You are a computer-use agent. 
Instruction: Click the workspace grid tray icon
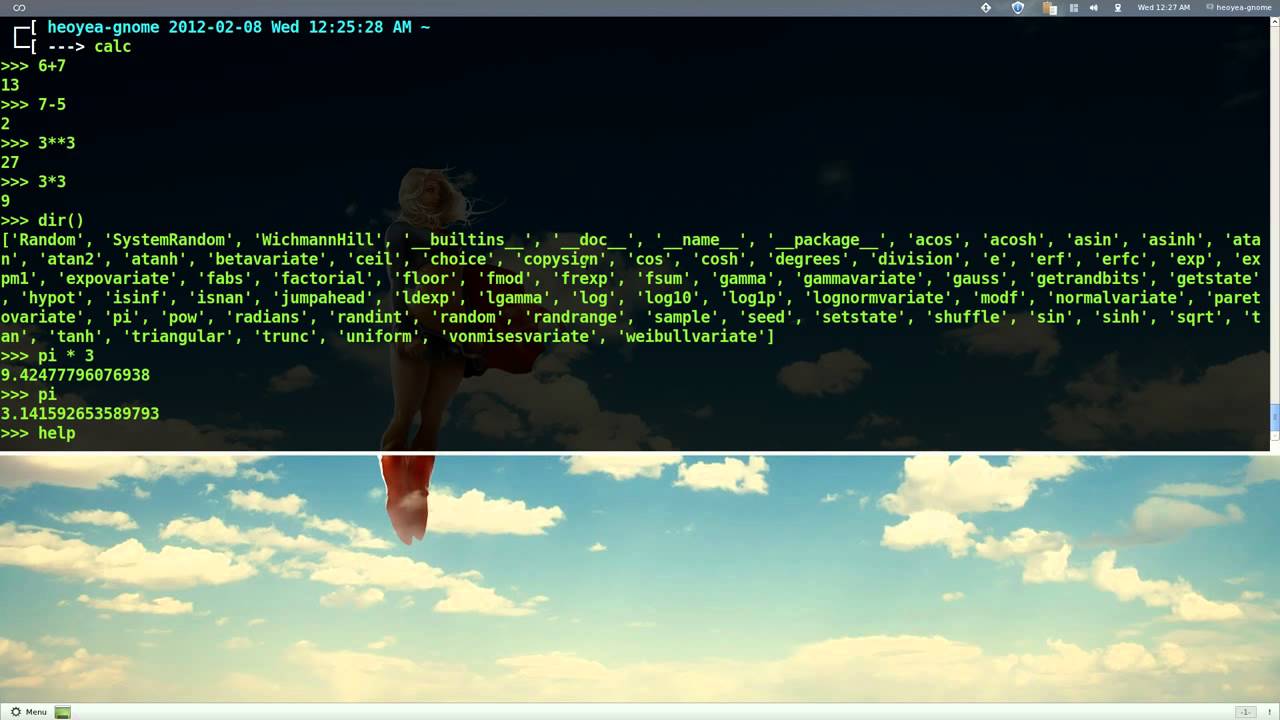click(1073, 8)
